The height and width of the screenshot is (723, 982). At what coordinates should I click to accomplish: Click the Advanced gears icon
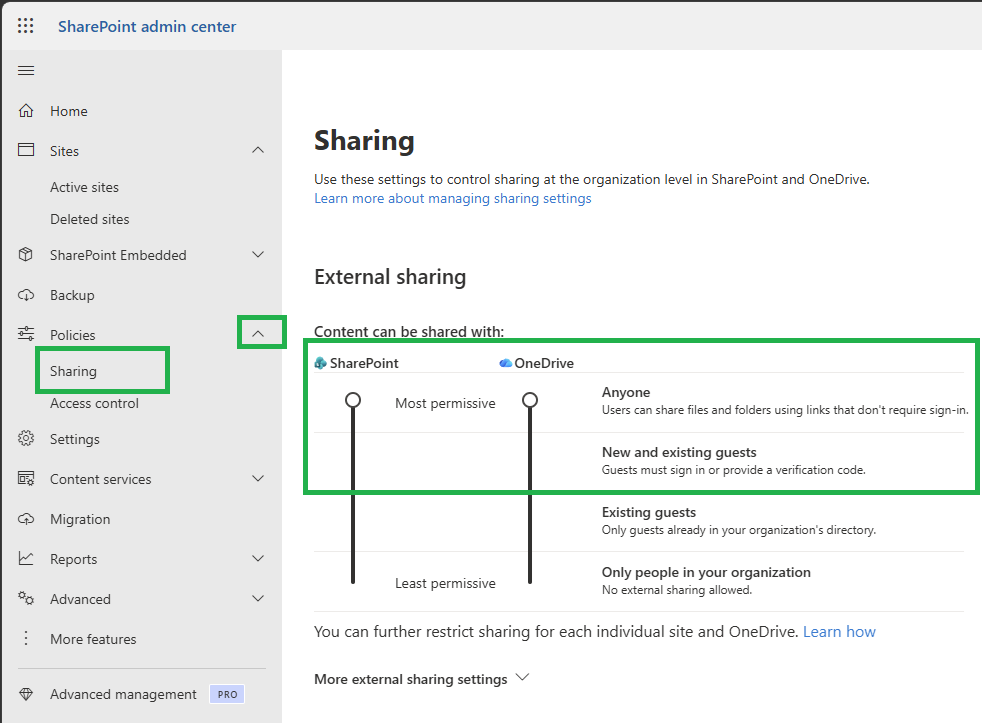pyautogui.click(x=26, y=598)
